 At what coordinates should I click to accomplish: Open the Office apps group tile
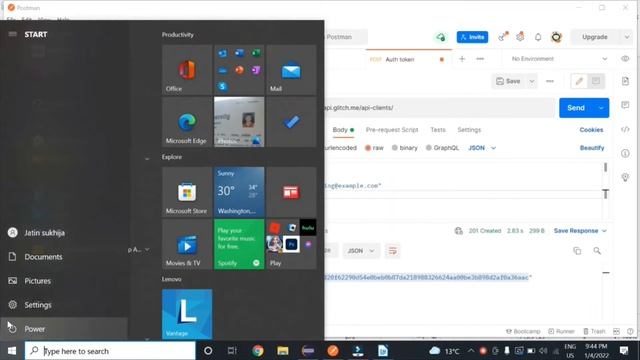click(x=239, y=70)
